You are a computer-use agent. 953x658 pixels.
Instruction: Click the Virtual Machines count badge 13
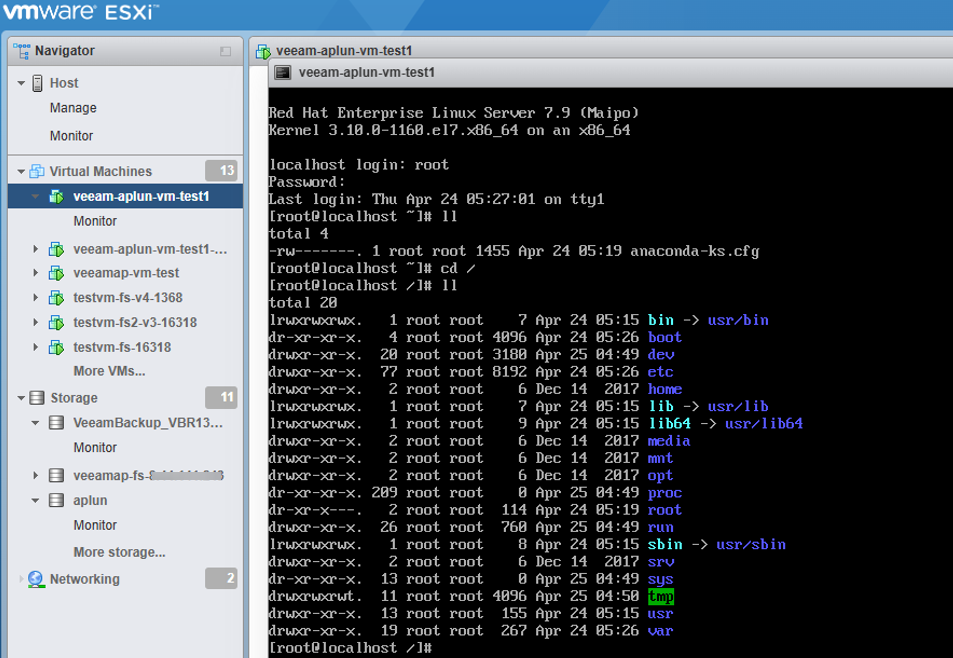(221, 171)
